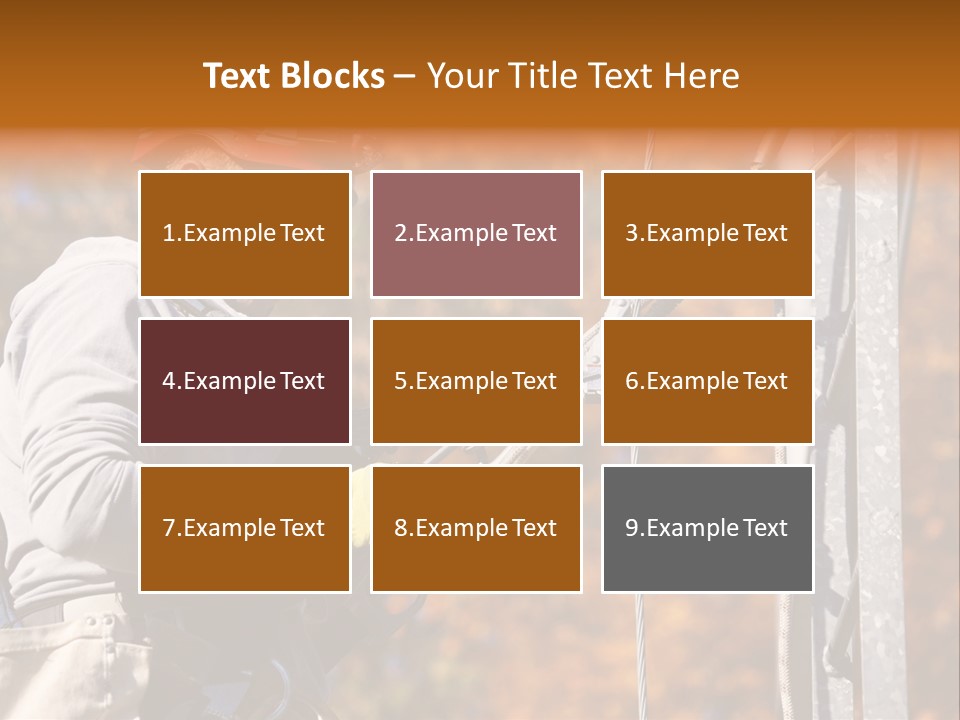
Task: Click the center '5.Example Text' block
Action: coord(476,381)
